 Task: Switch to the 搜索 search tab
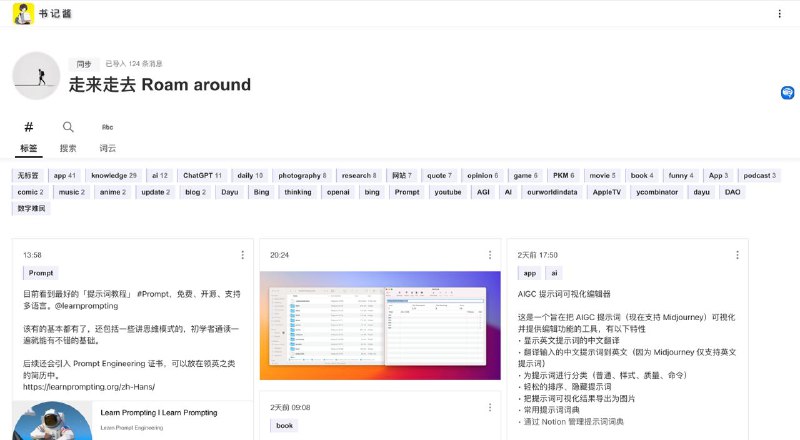click(x=68, y=137)
